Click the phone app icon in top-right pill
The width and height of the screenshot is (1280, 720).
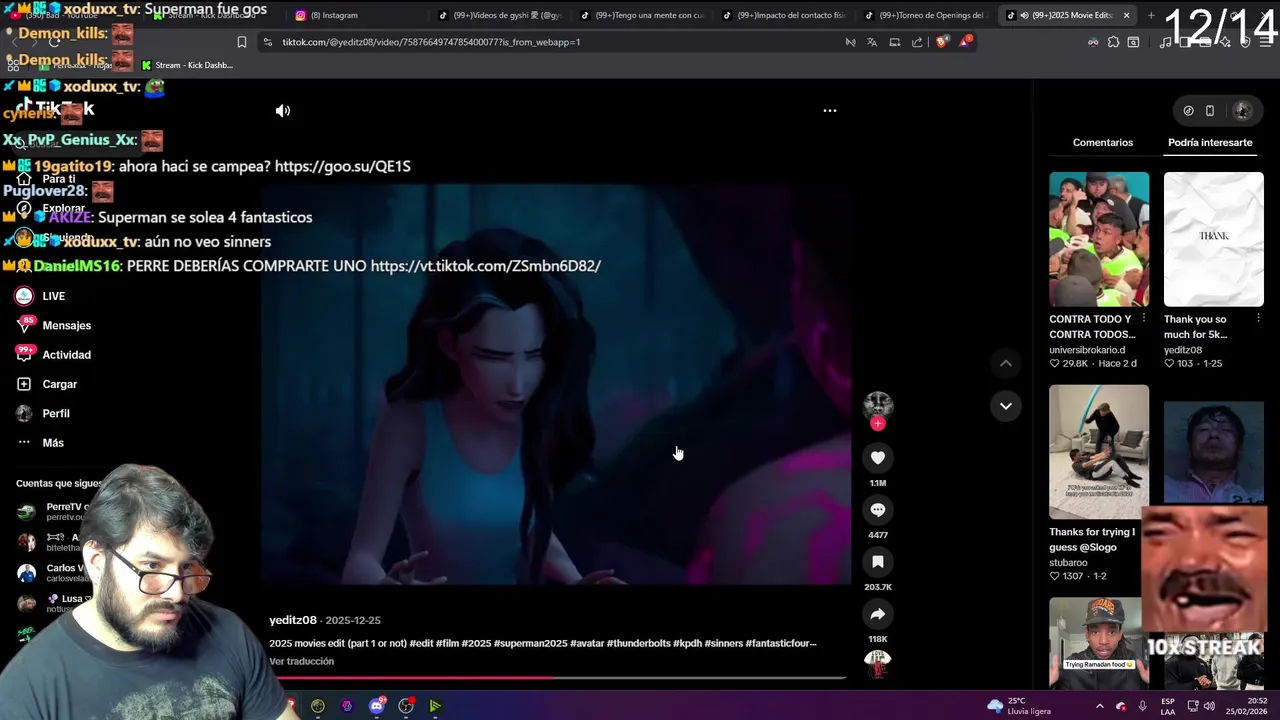pyautogui.click(x=1210, y=111)
